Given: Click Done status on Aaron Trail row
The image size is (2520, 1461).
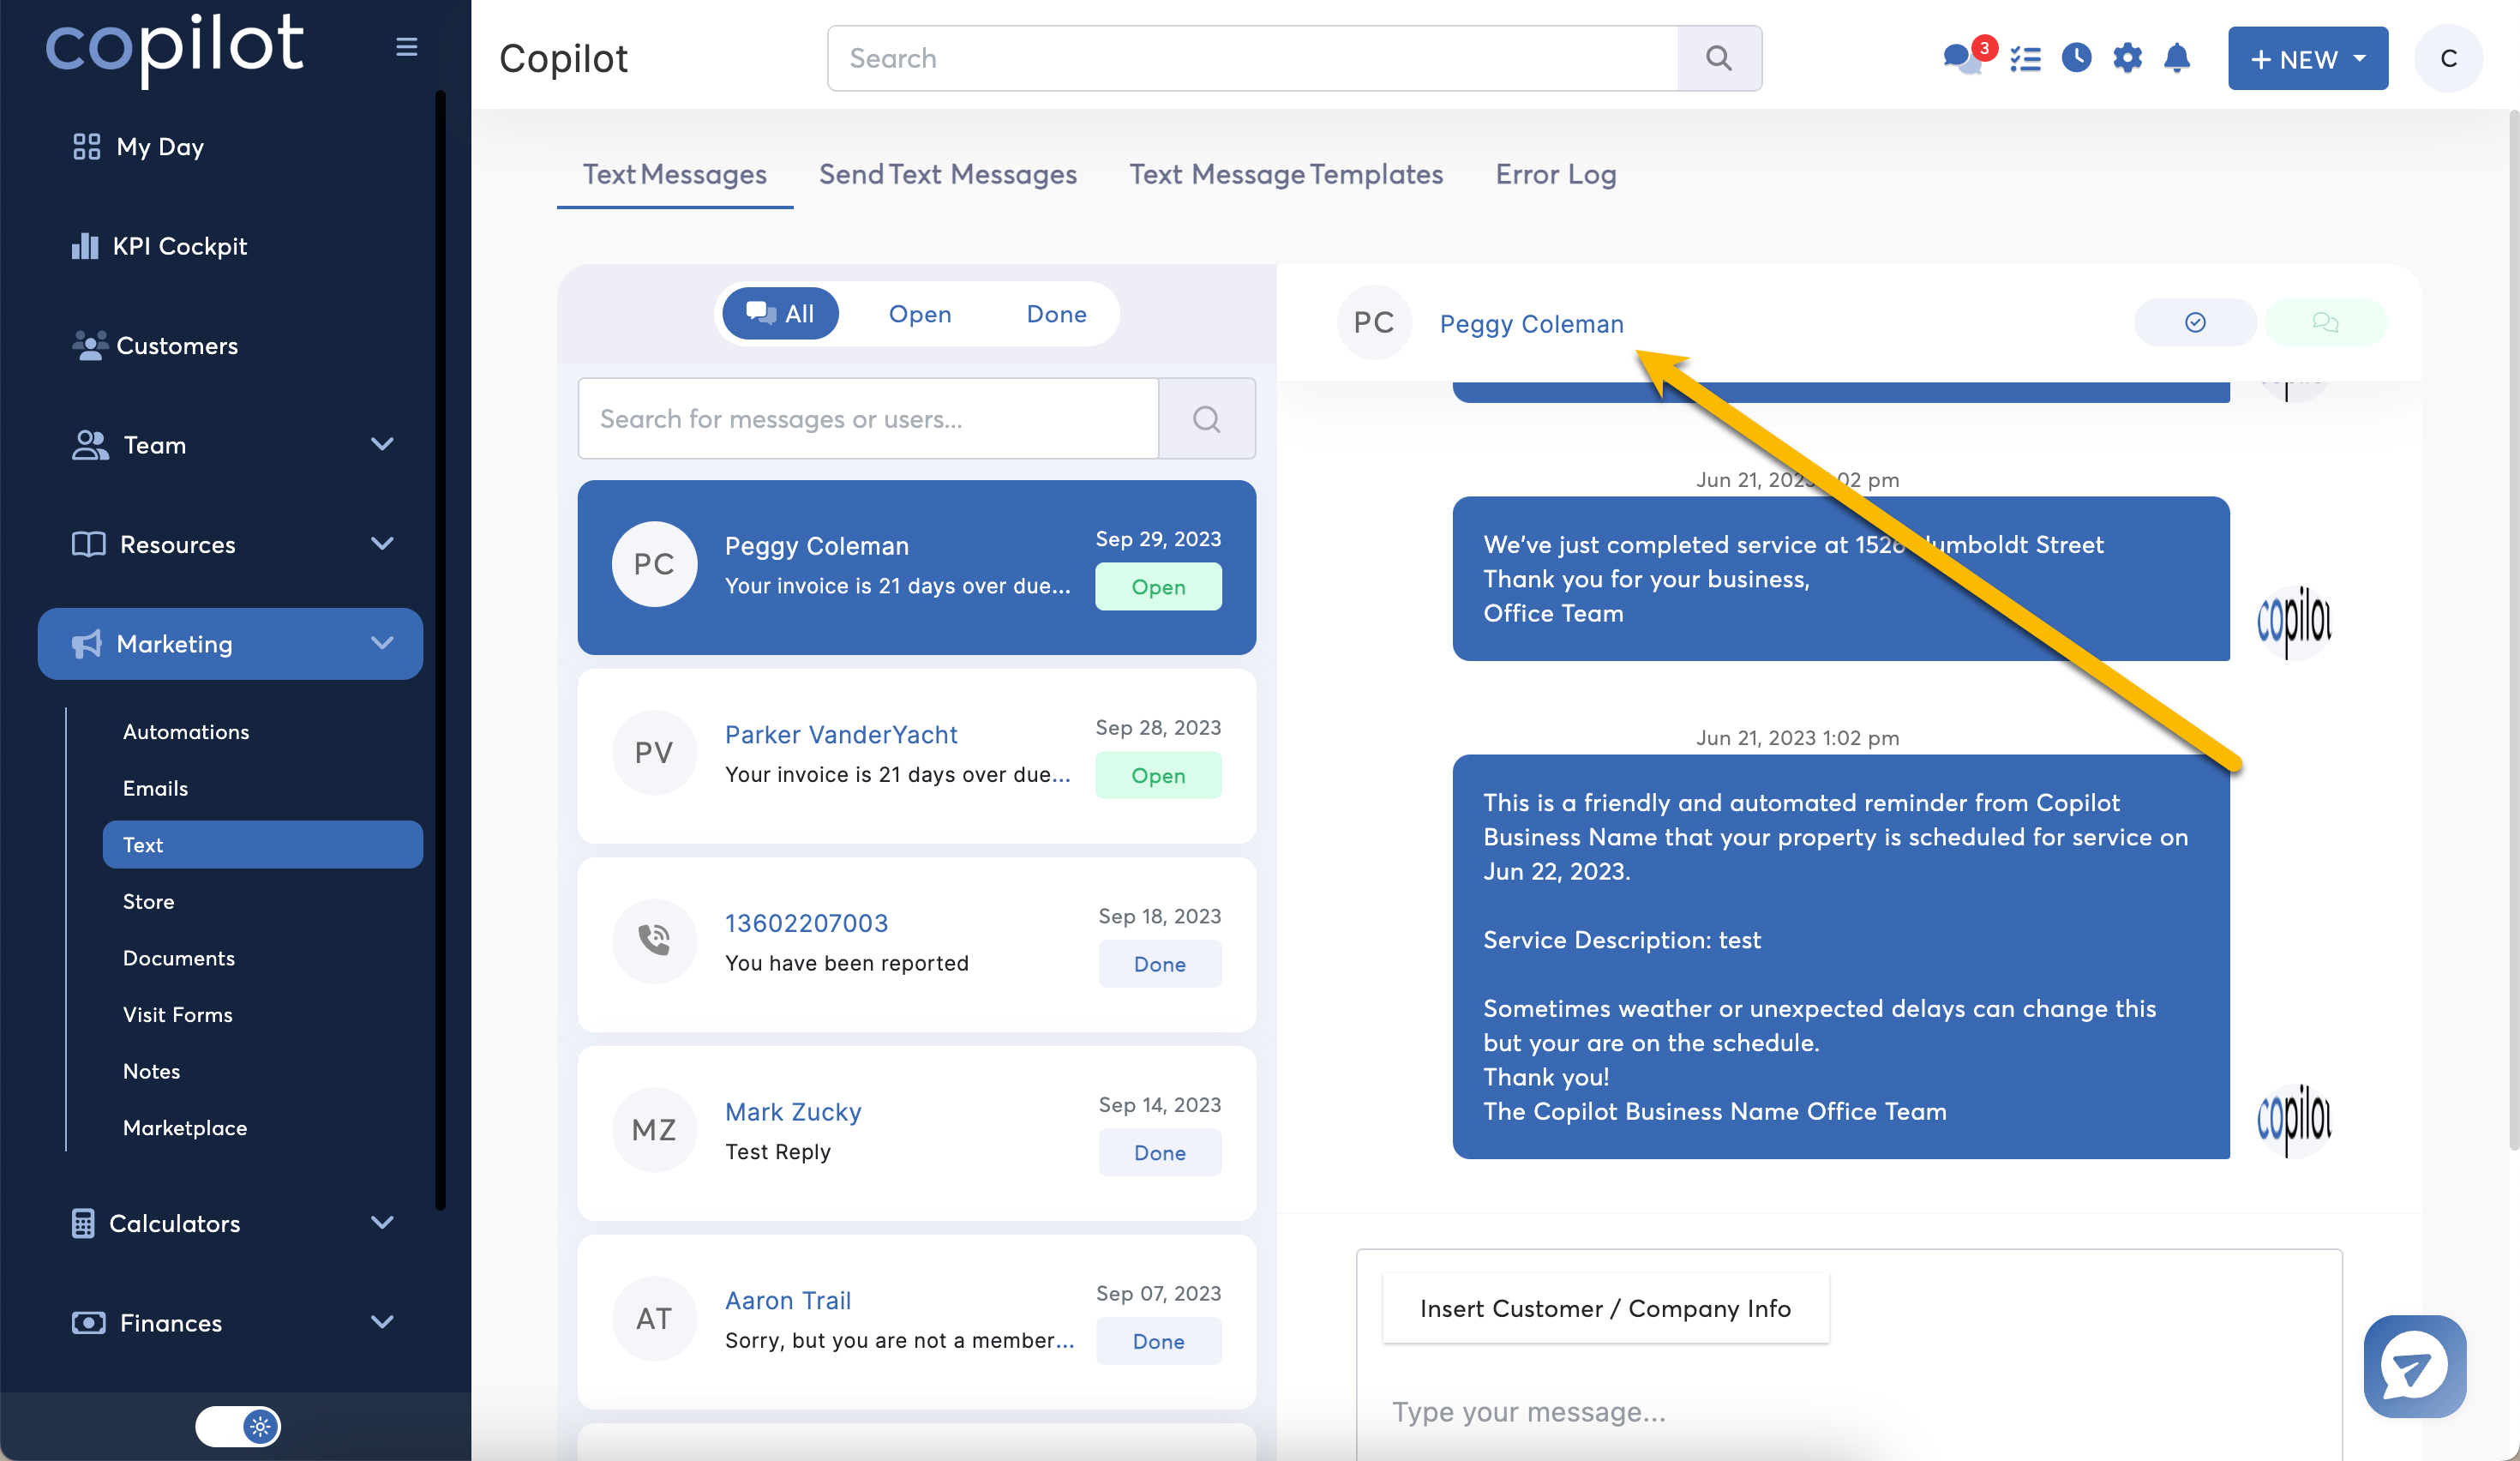Looking at the screenshot, I should [x=1158, y=1341].
